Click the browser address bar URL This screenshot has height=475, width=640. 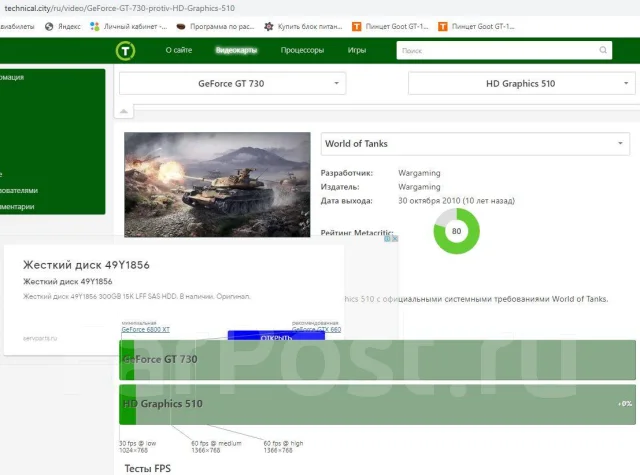(120, 8)
